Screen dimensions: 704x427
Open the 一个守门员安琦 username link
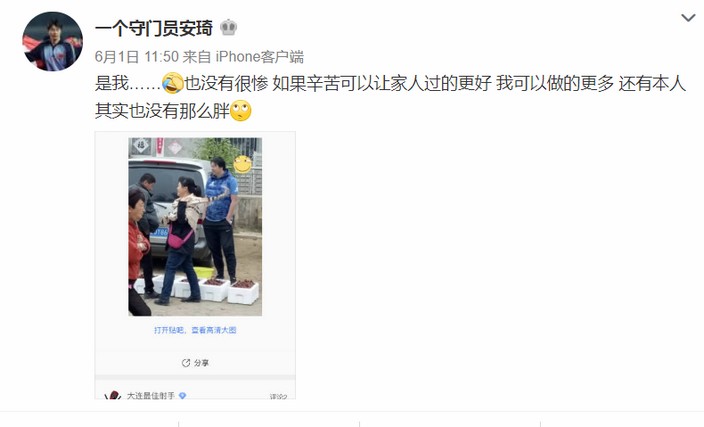(154, 28)
